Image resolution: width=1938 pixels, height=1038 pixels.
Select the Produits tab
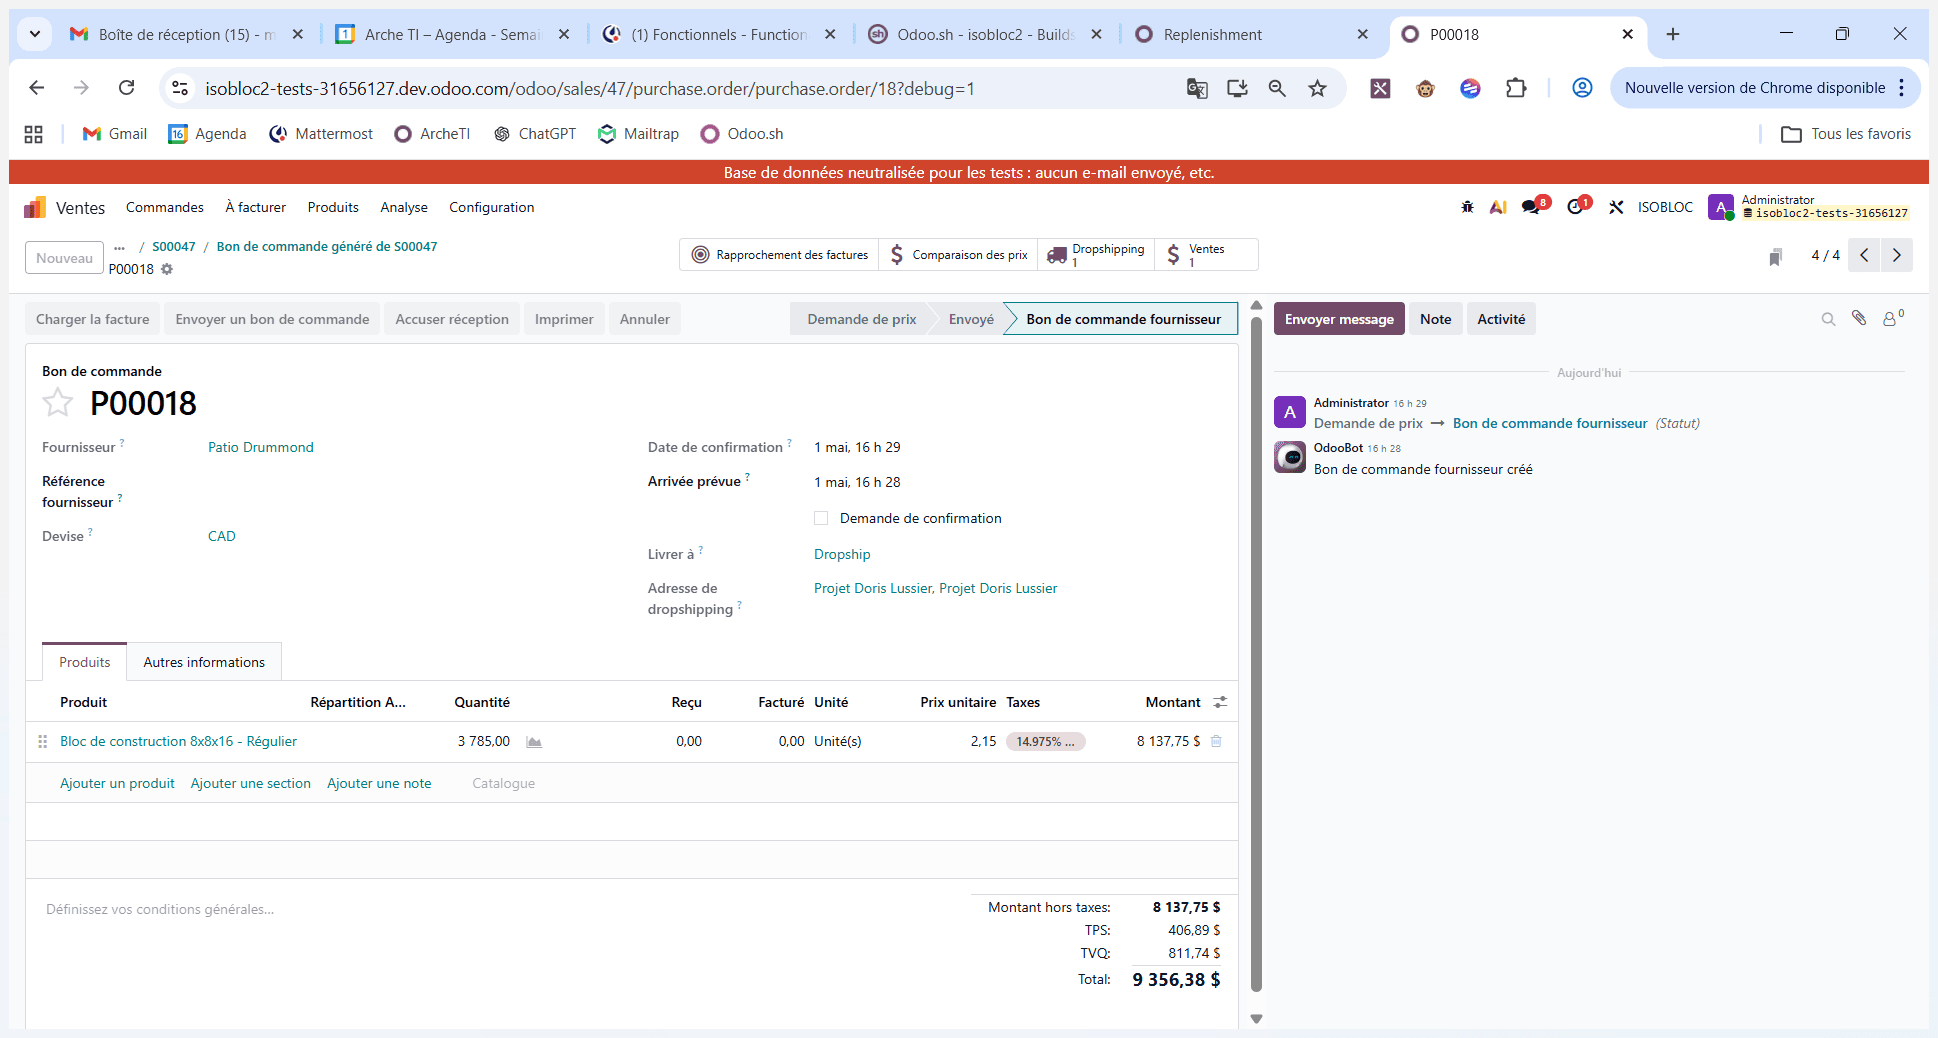(x=85, y=662)
